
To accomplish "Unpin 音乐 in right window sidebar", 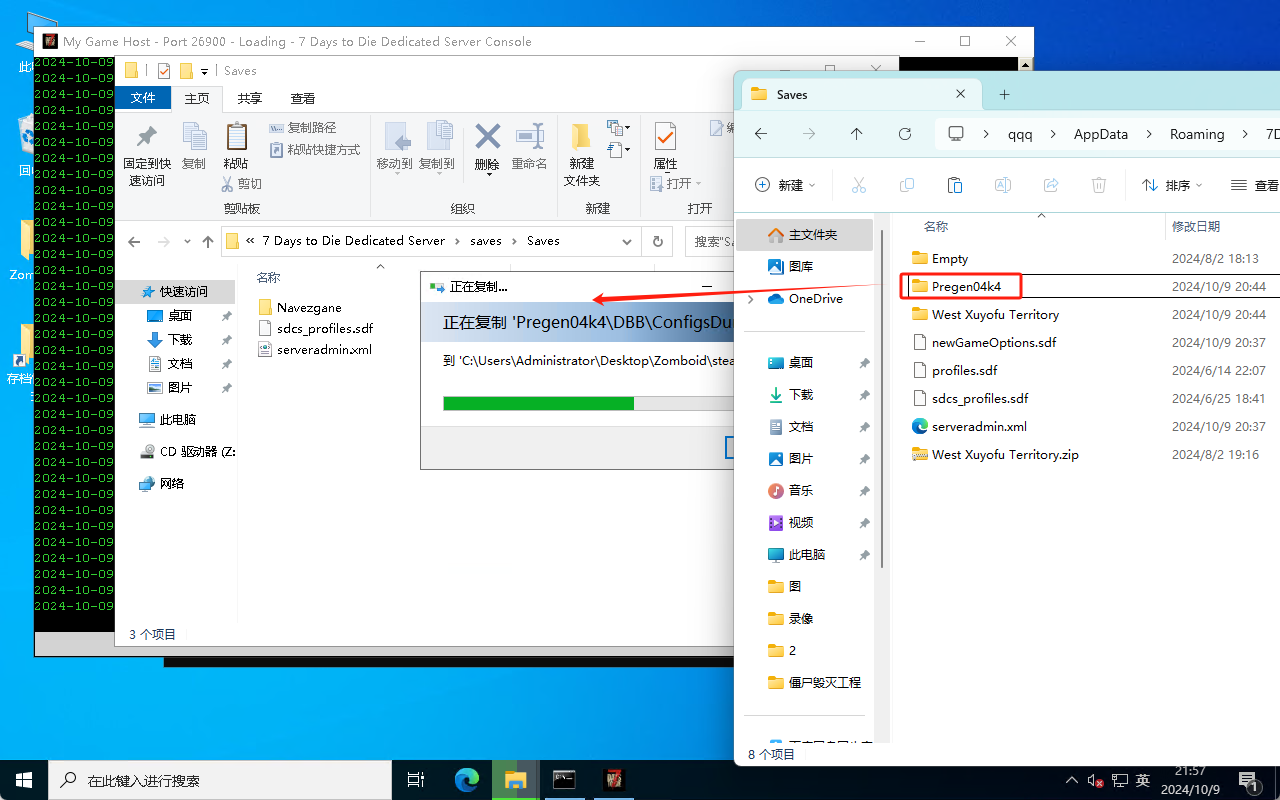I will click(x=864, y=491).
